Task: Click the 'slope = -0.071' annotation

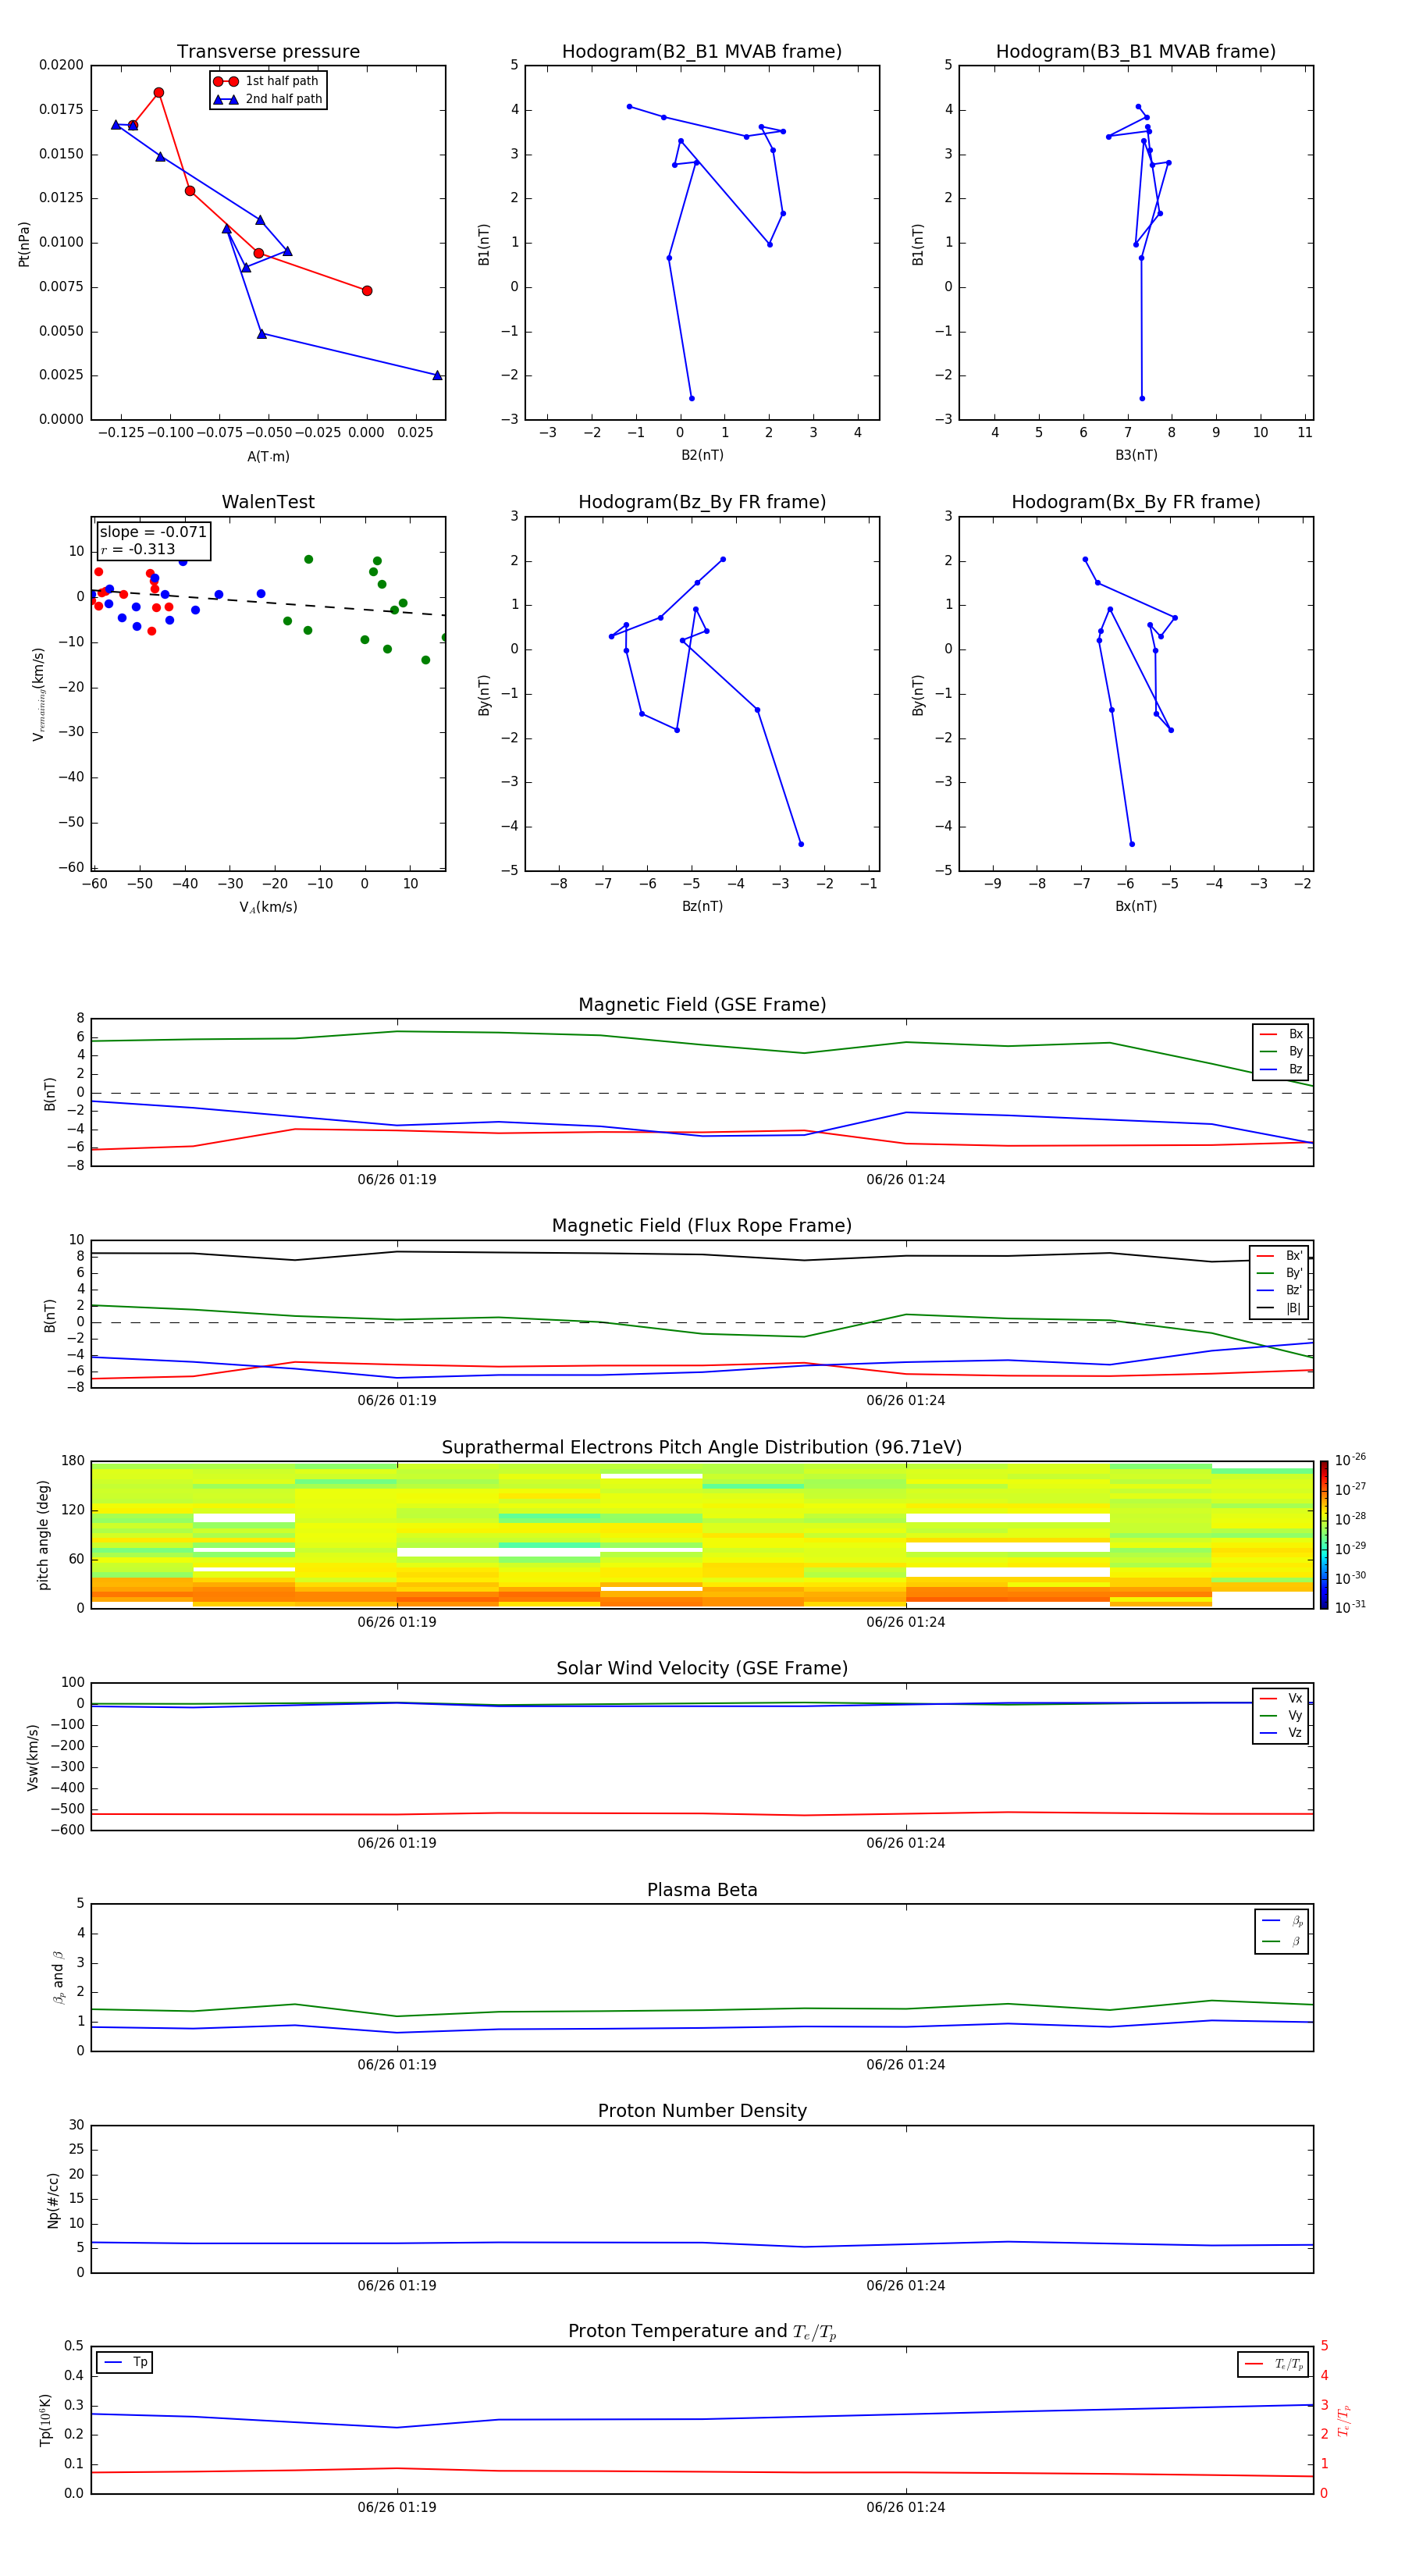Action: coord(153,532)
